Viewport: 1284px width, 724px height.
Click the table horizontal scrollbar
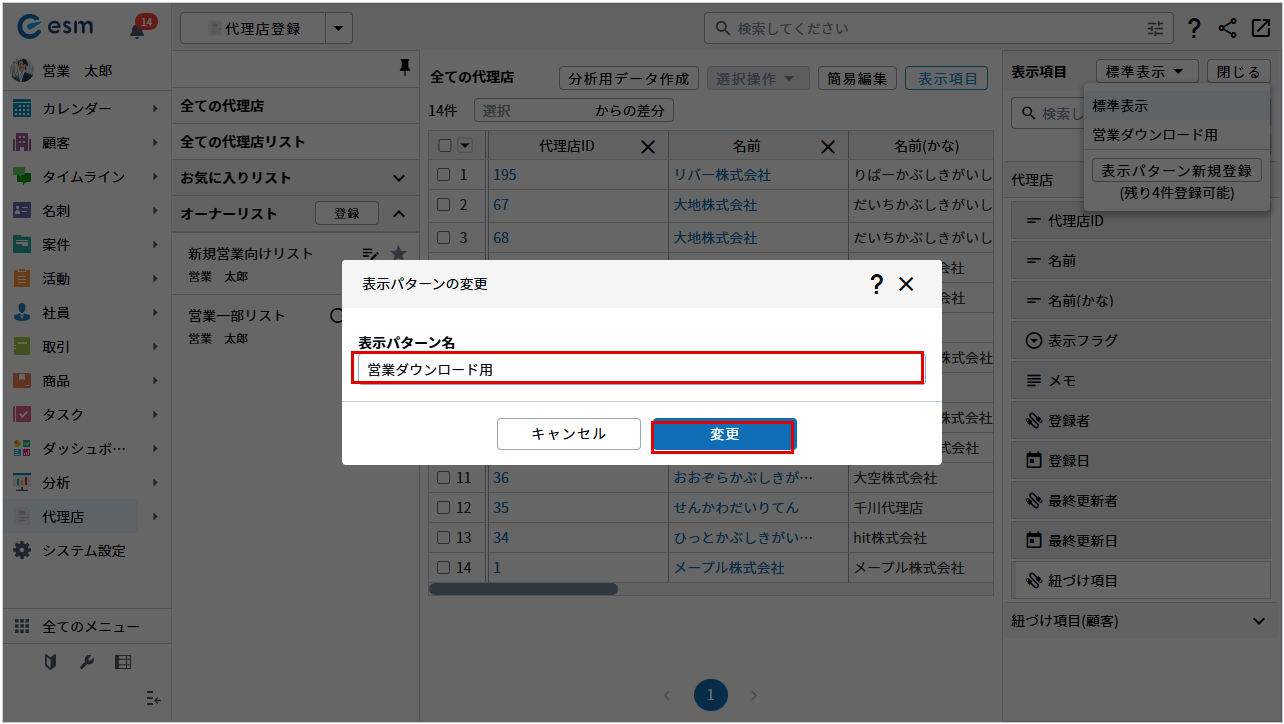523,589
